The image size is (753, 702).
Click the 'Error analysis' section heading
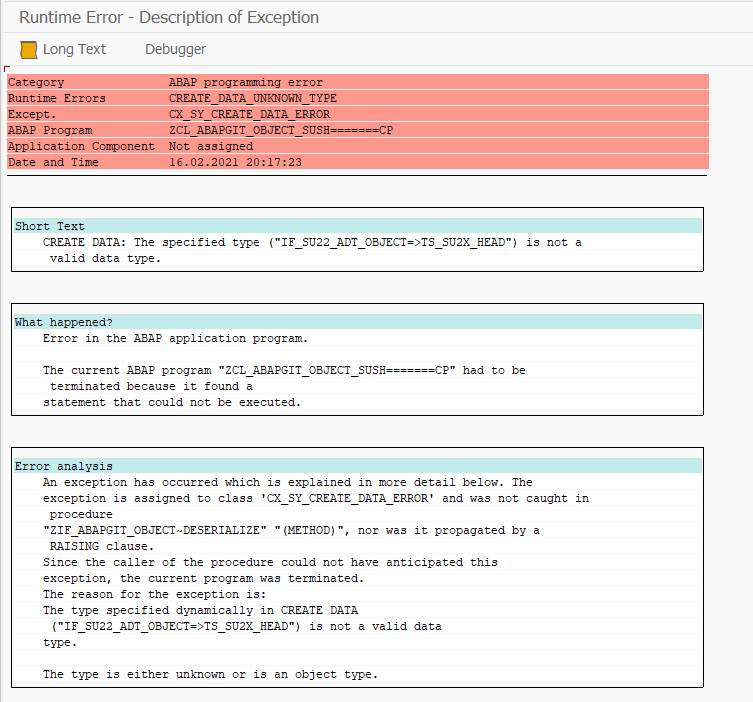coord(63,466)
